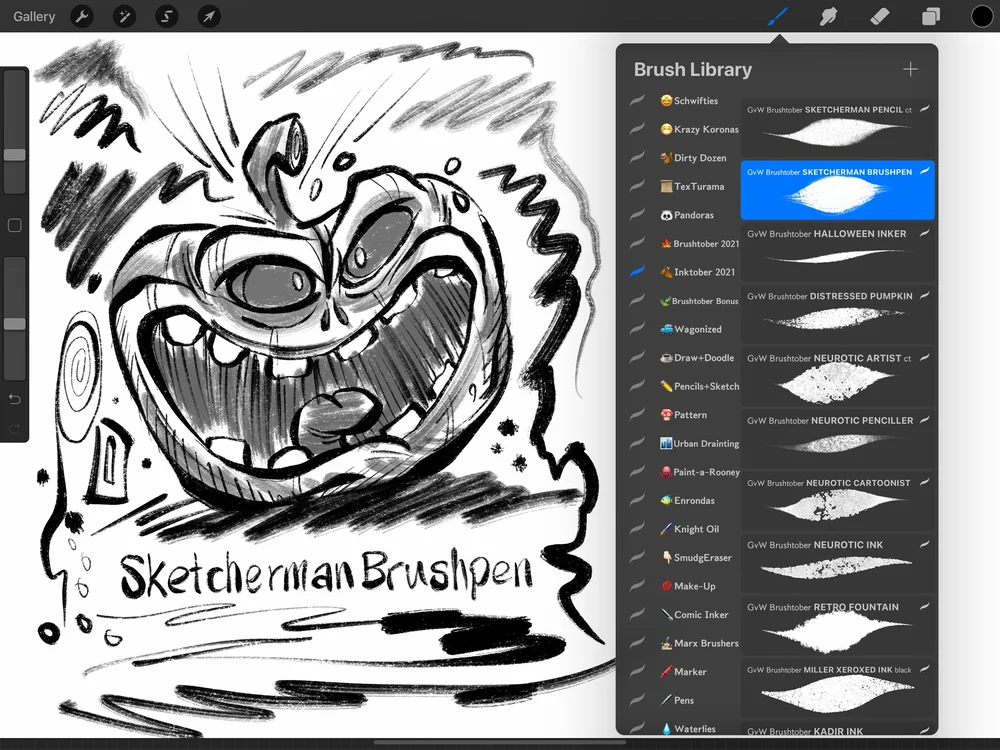Select the Eraser tool

879,16
